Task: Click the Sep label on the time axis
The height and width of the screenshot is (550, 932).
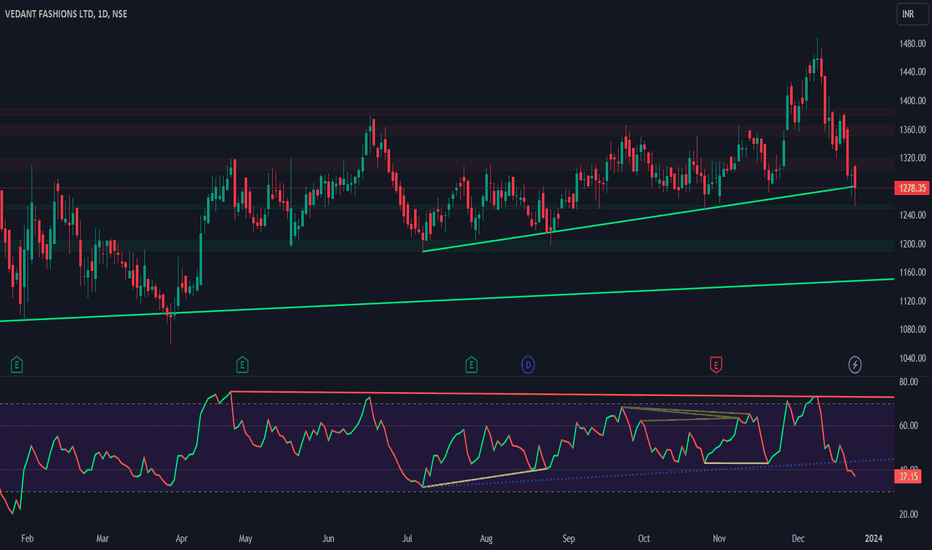Action: tap(569, 539)
